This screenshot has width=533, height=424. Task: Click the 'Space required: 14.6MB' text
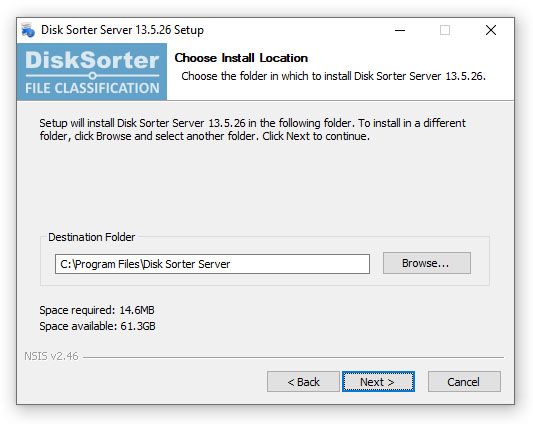[x=97, y=310]
